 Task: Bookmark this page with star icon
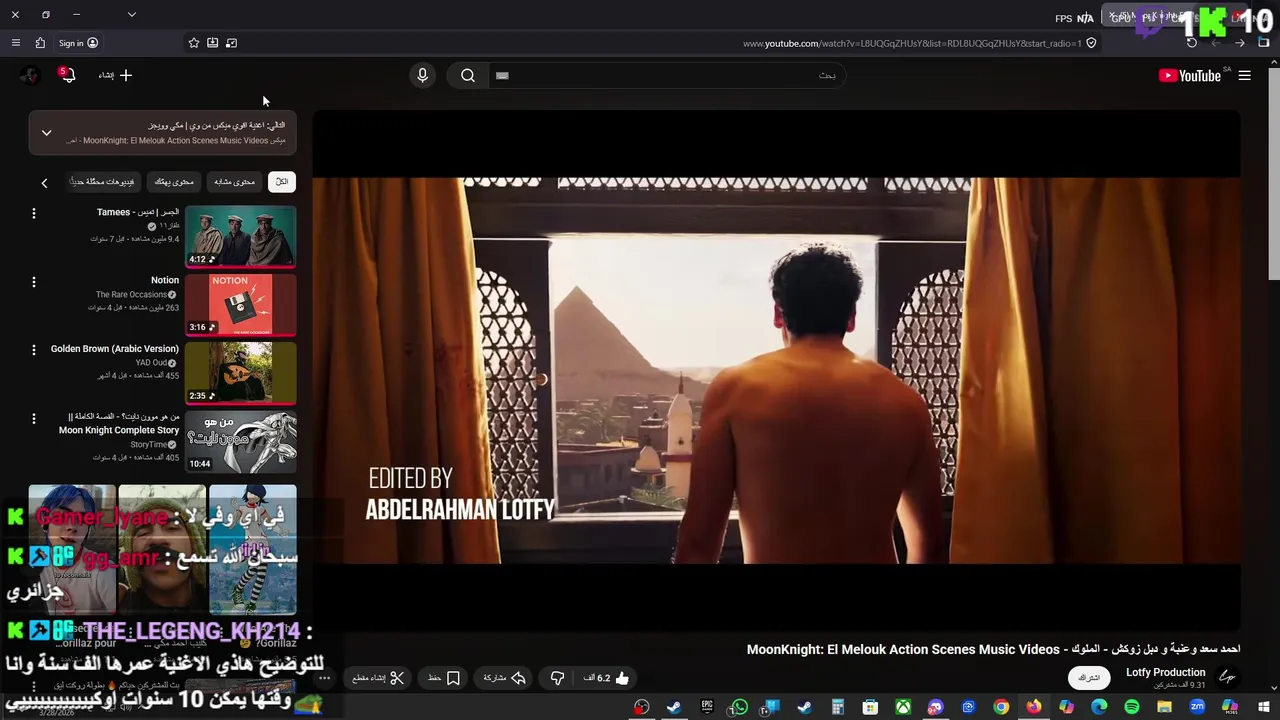tap(194, 43)
